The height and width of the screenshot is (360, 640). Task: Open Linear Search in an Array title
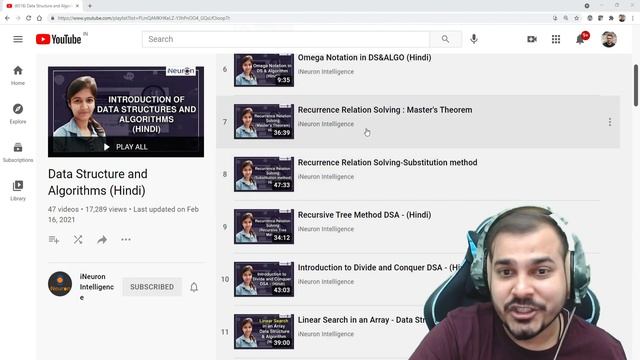pos(362,320)
